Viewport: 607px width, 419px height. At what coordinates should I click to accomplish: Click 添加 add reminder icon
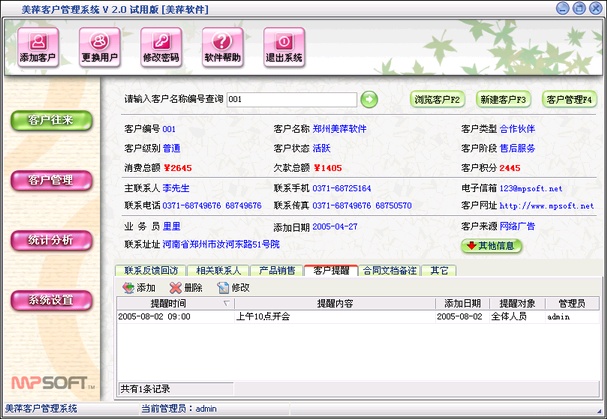coord(125,287)
